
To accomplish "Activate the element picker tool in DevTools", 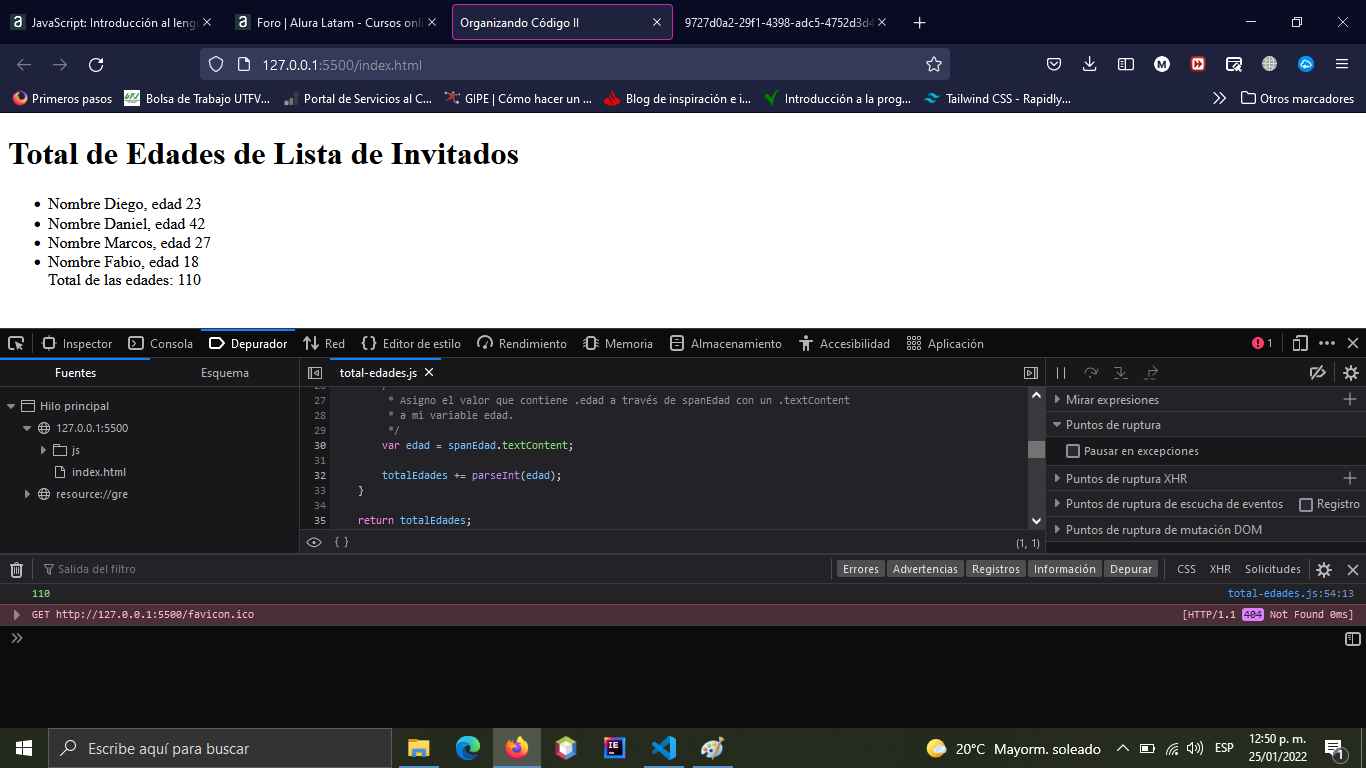I will [16, 343].
